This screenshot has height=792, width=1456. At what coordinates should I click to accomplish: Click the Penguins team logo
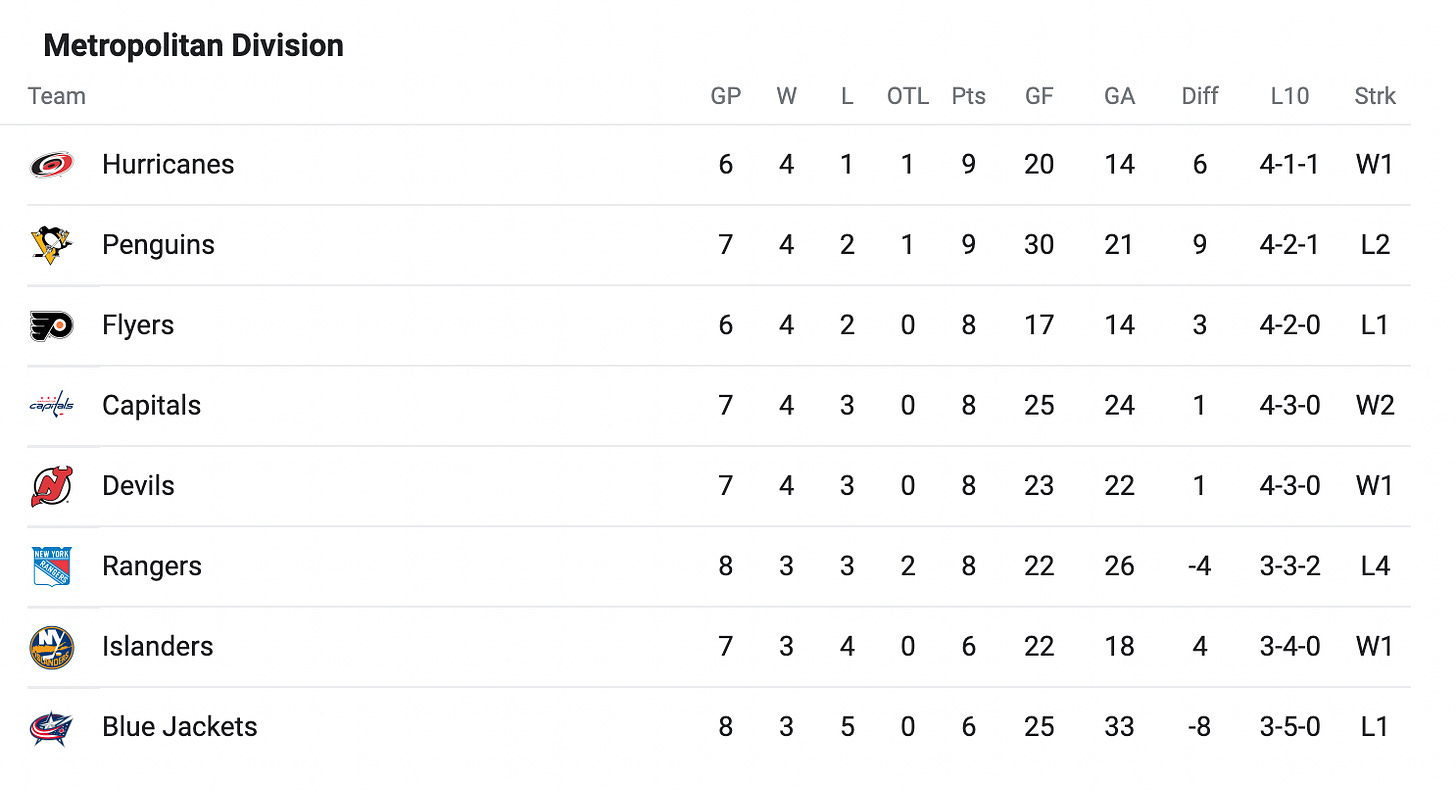pos(51,245)
